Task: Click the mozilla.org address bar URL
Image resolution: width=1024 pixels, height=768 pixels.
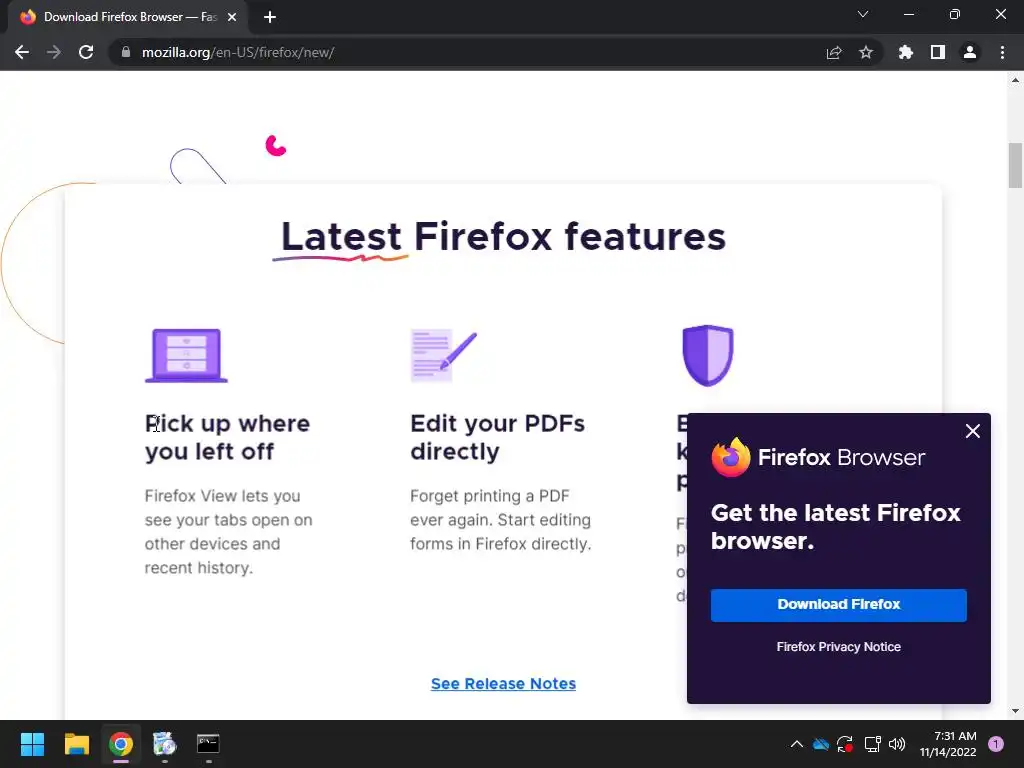Action: (x=238, y=52)
